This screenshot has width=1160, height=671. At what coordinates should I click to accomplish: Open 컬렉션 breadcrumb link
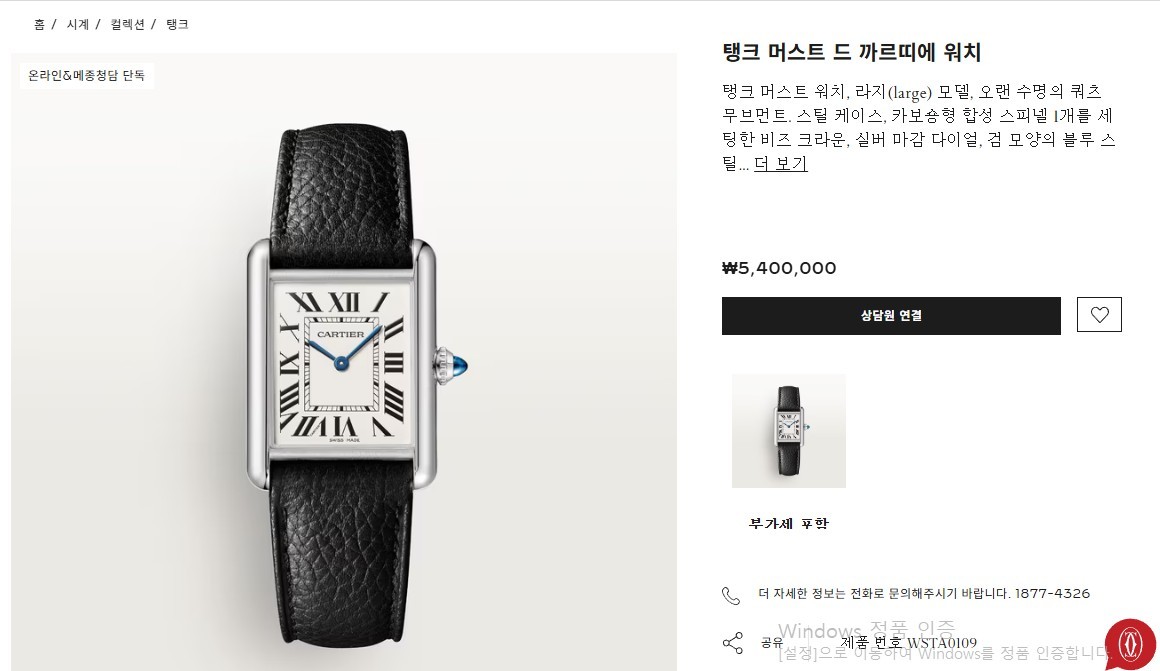[x=127, y=24]
